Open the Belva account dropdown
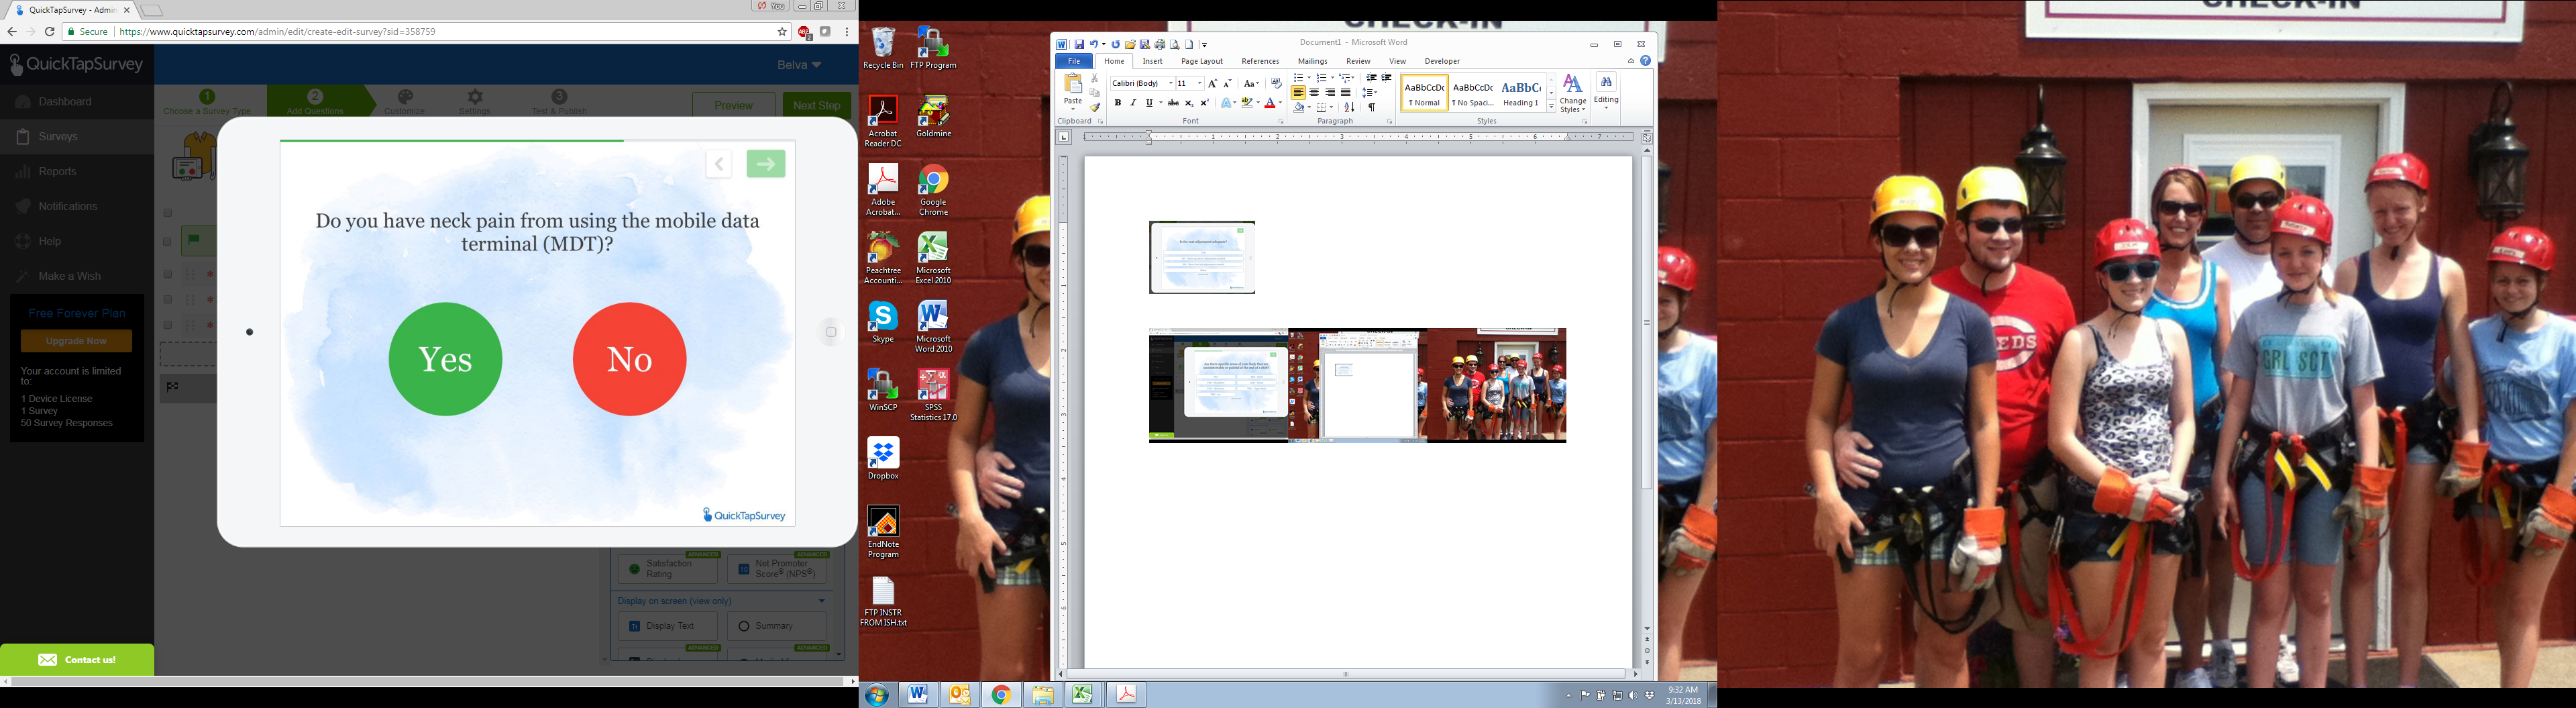 pyautogui.click(x=799, y=65)
